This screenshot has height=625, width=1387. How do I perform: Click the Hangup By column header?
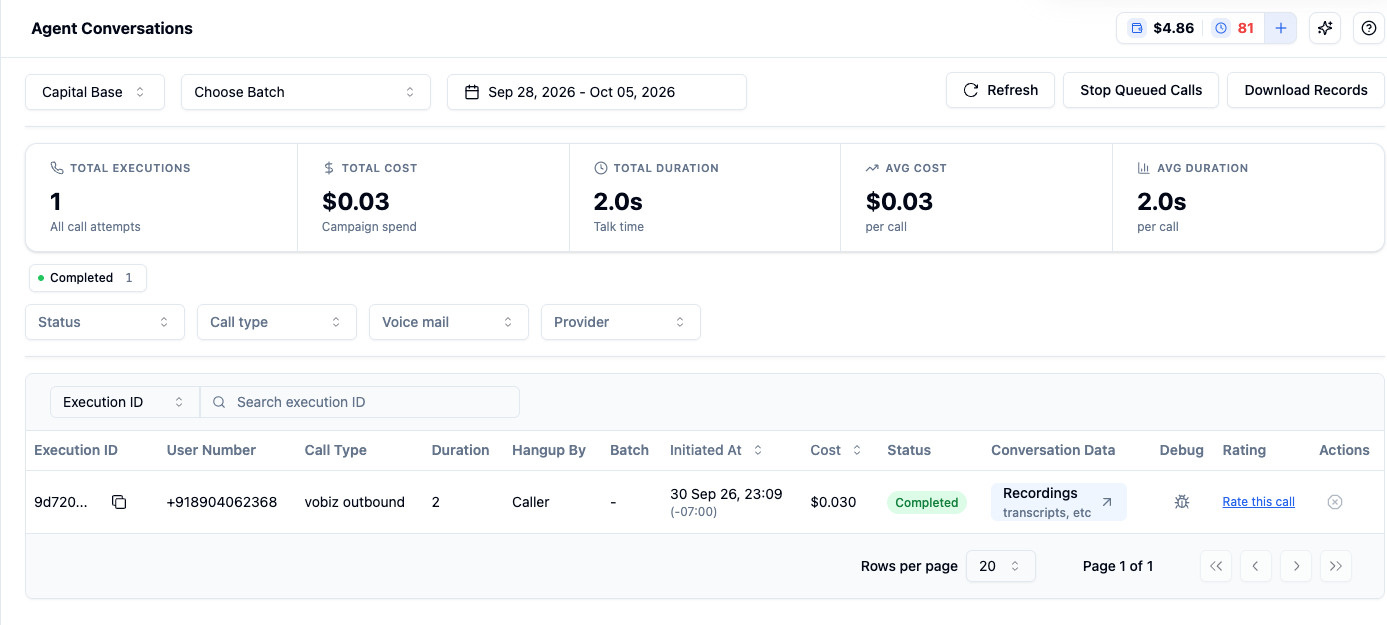(x=549, y=450)
